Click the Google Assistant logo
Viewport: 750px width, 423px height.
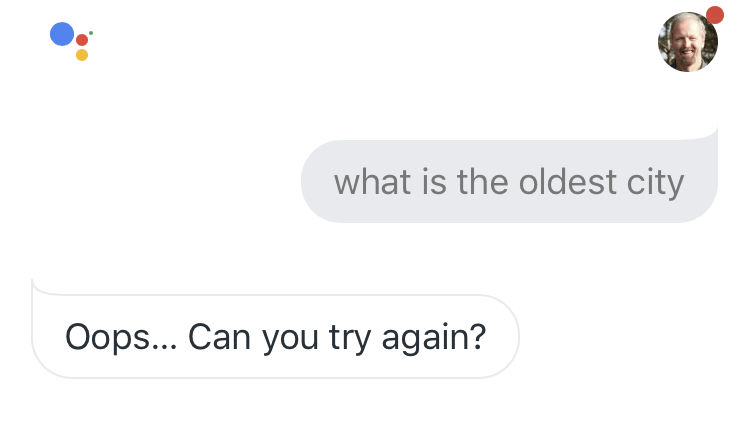[71, 40]
